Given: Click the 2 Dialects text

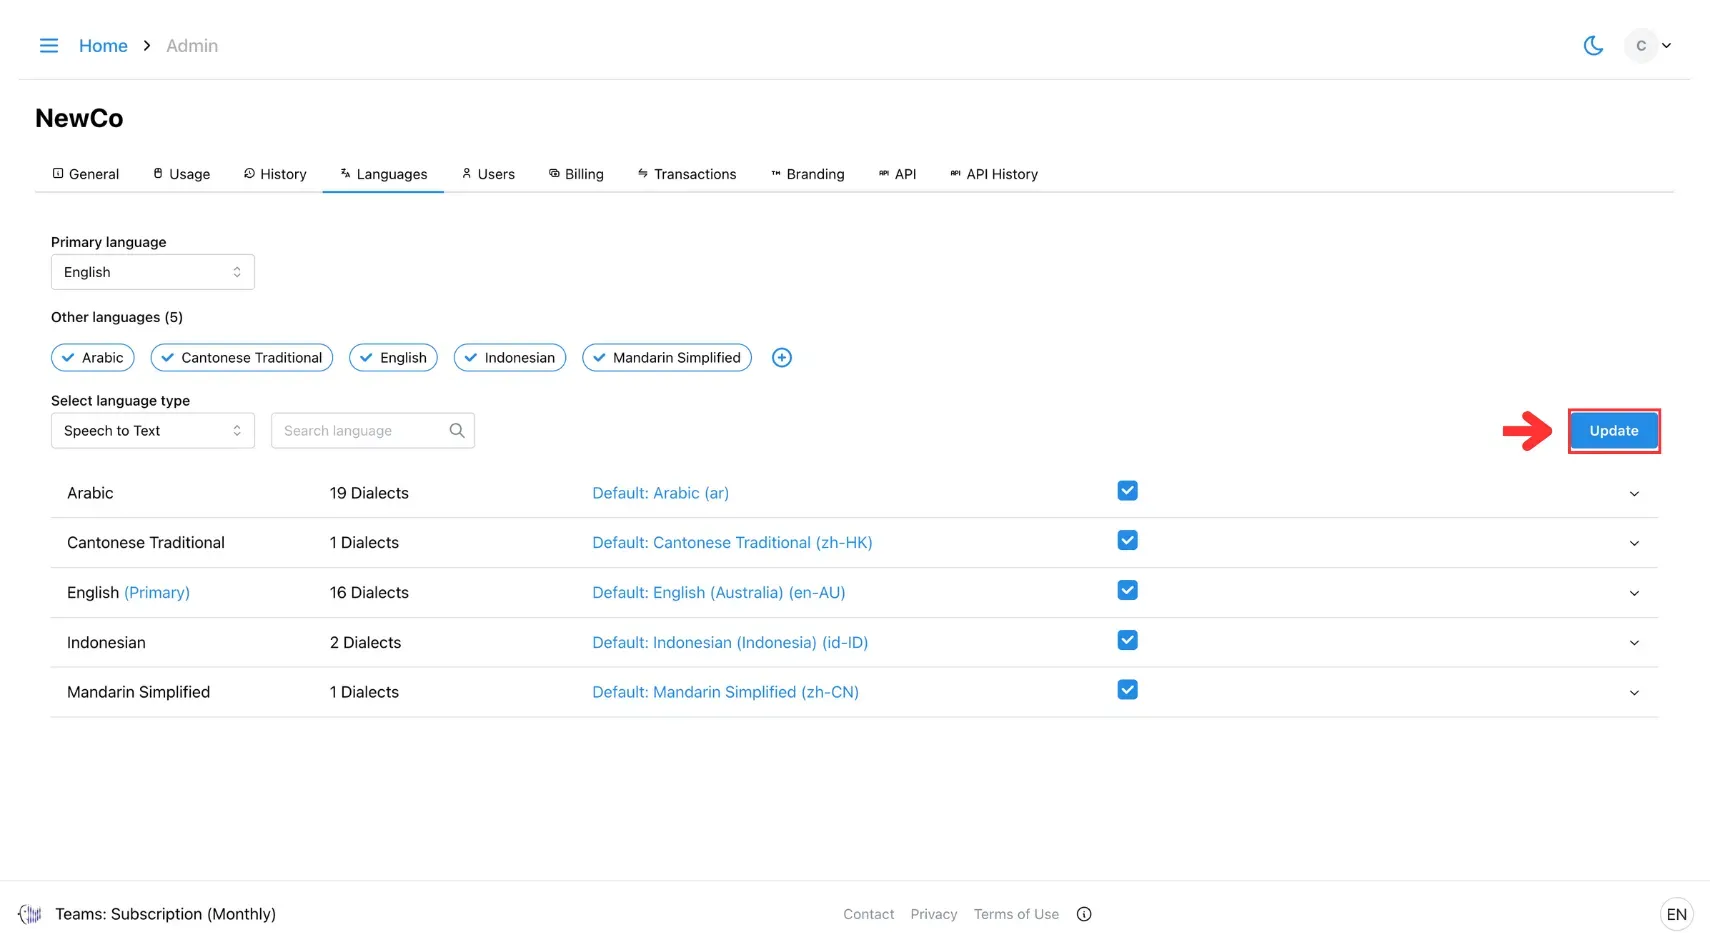Looking at the screenshot, I should point(365,643).
